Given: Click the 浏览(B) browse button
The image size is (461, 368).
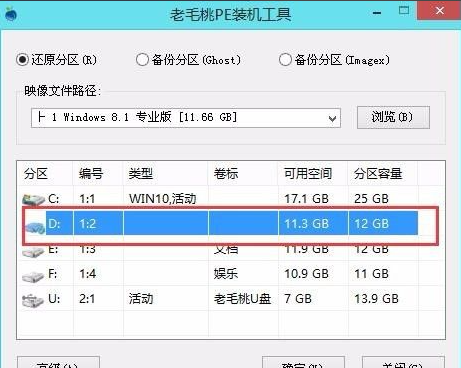Looking at the screenshot, I should tap(393, 117).
